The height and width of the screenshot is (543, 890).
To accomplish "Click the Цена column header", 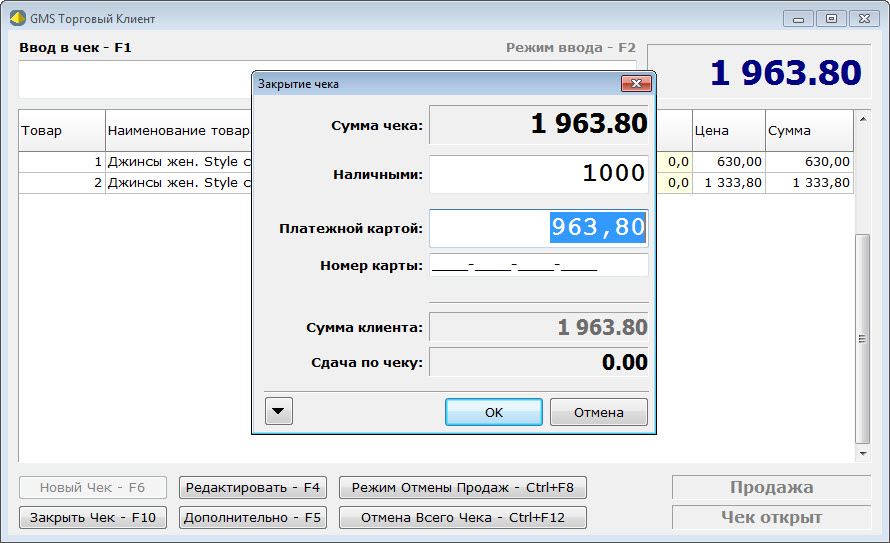I will pyautogui.click(x=728, y=130).
